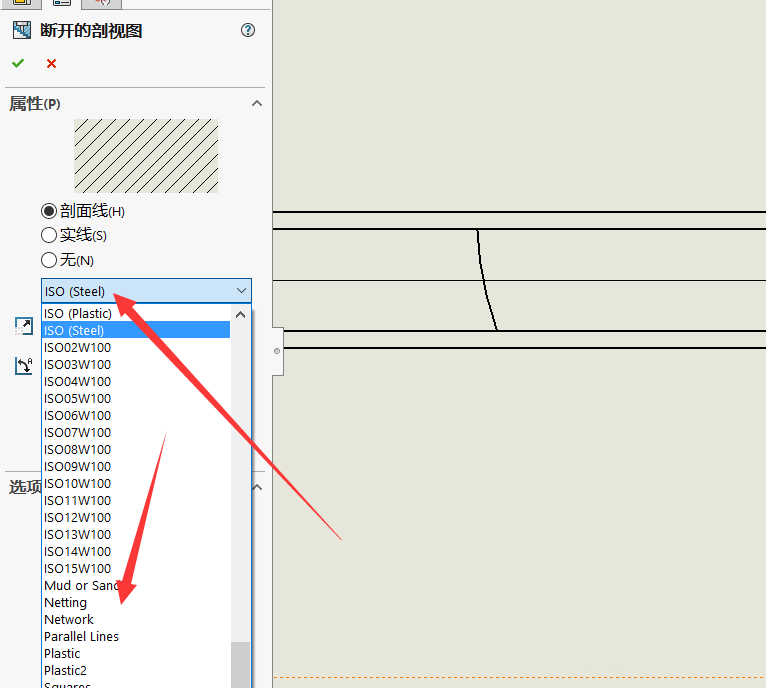766x688 pixels.
Task: Click the list scroll-up arrow
Action: 240,315
